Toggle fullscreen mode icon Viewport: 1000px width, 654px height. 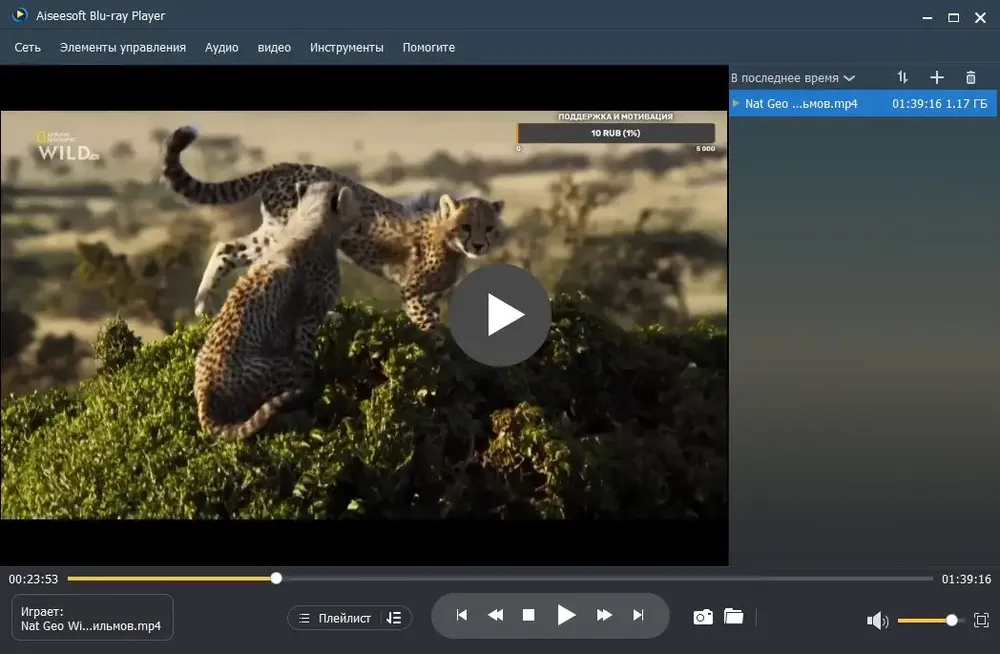click(981, 620)
